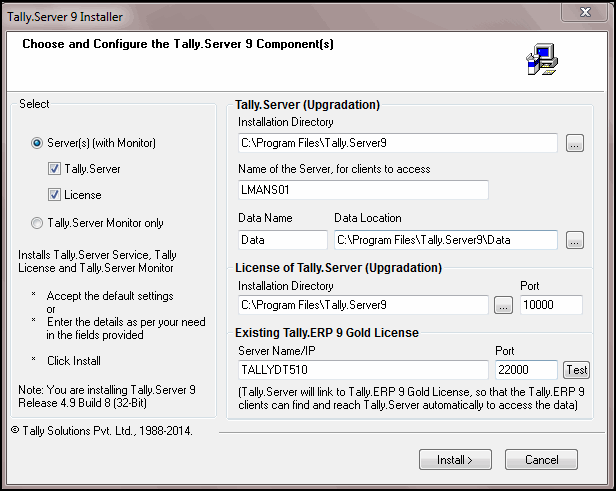Viewport: 616px width, 491px height.
Task: Click the 'Accept the default settings' text
Action: pos(110,296)
